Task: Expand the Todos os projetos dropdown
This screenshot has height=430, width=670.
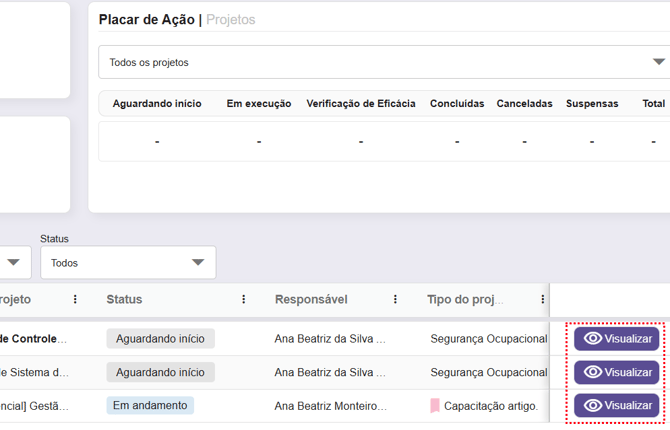Action: 658,62
